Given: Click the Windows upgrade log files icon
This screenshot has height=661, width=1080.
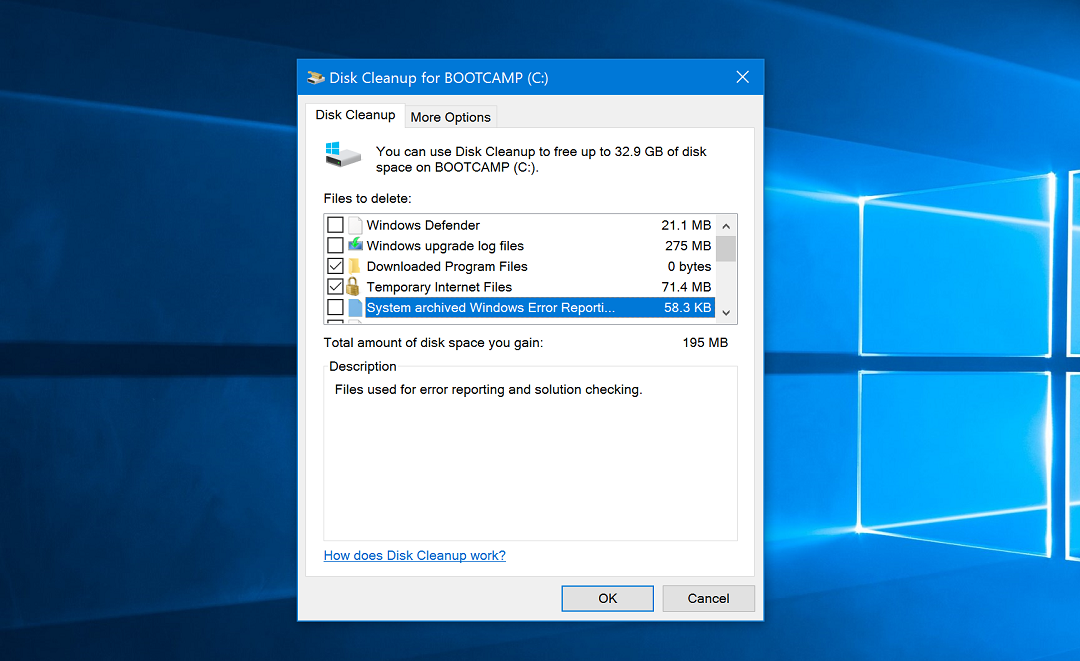Looking at the screenshot, I should pyautogui.click(x=355, y=246).
